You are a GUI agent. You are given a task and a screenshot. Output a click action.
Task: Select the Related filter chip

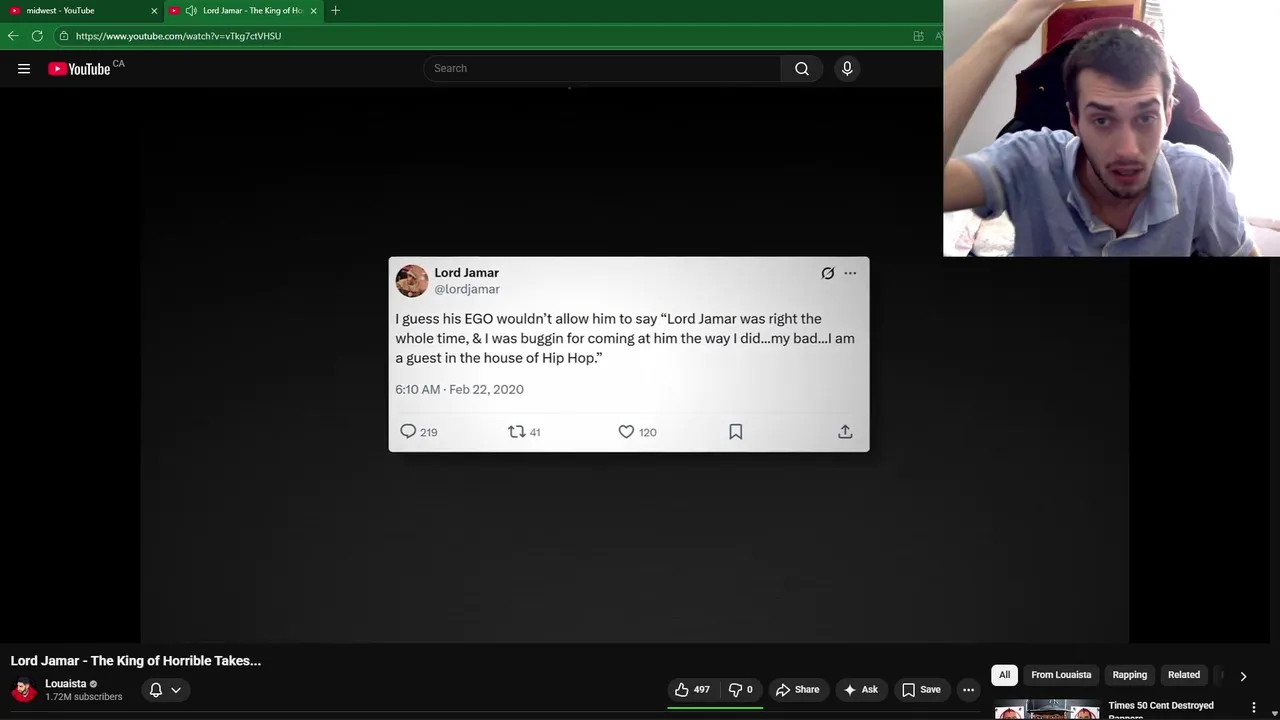coord(1184,675)
